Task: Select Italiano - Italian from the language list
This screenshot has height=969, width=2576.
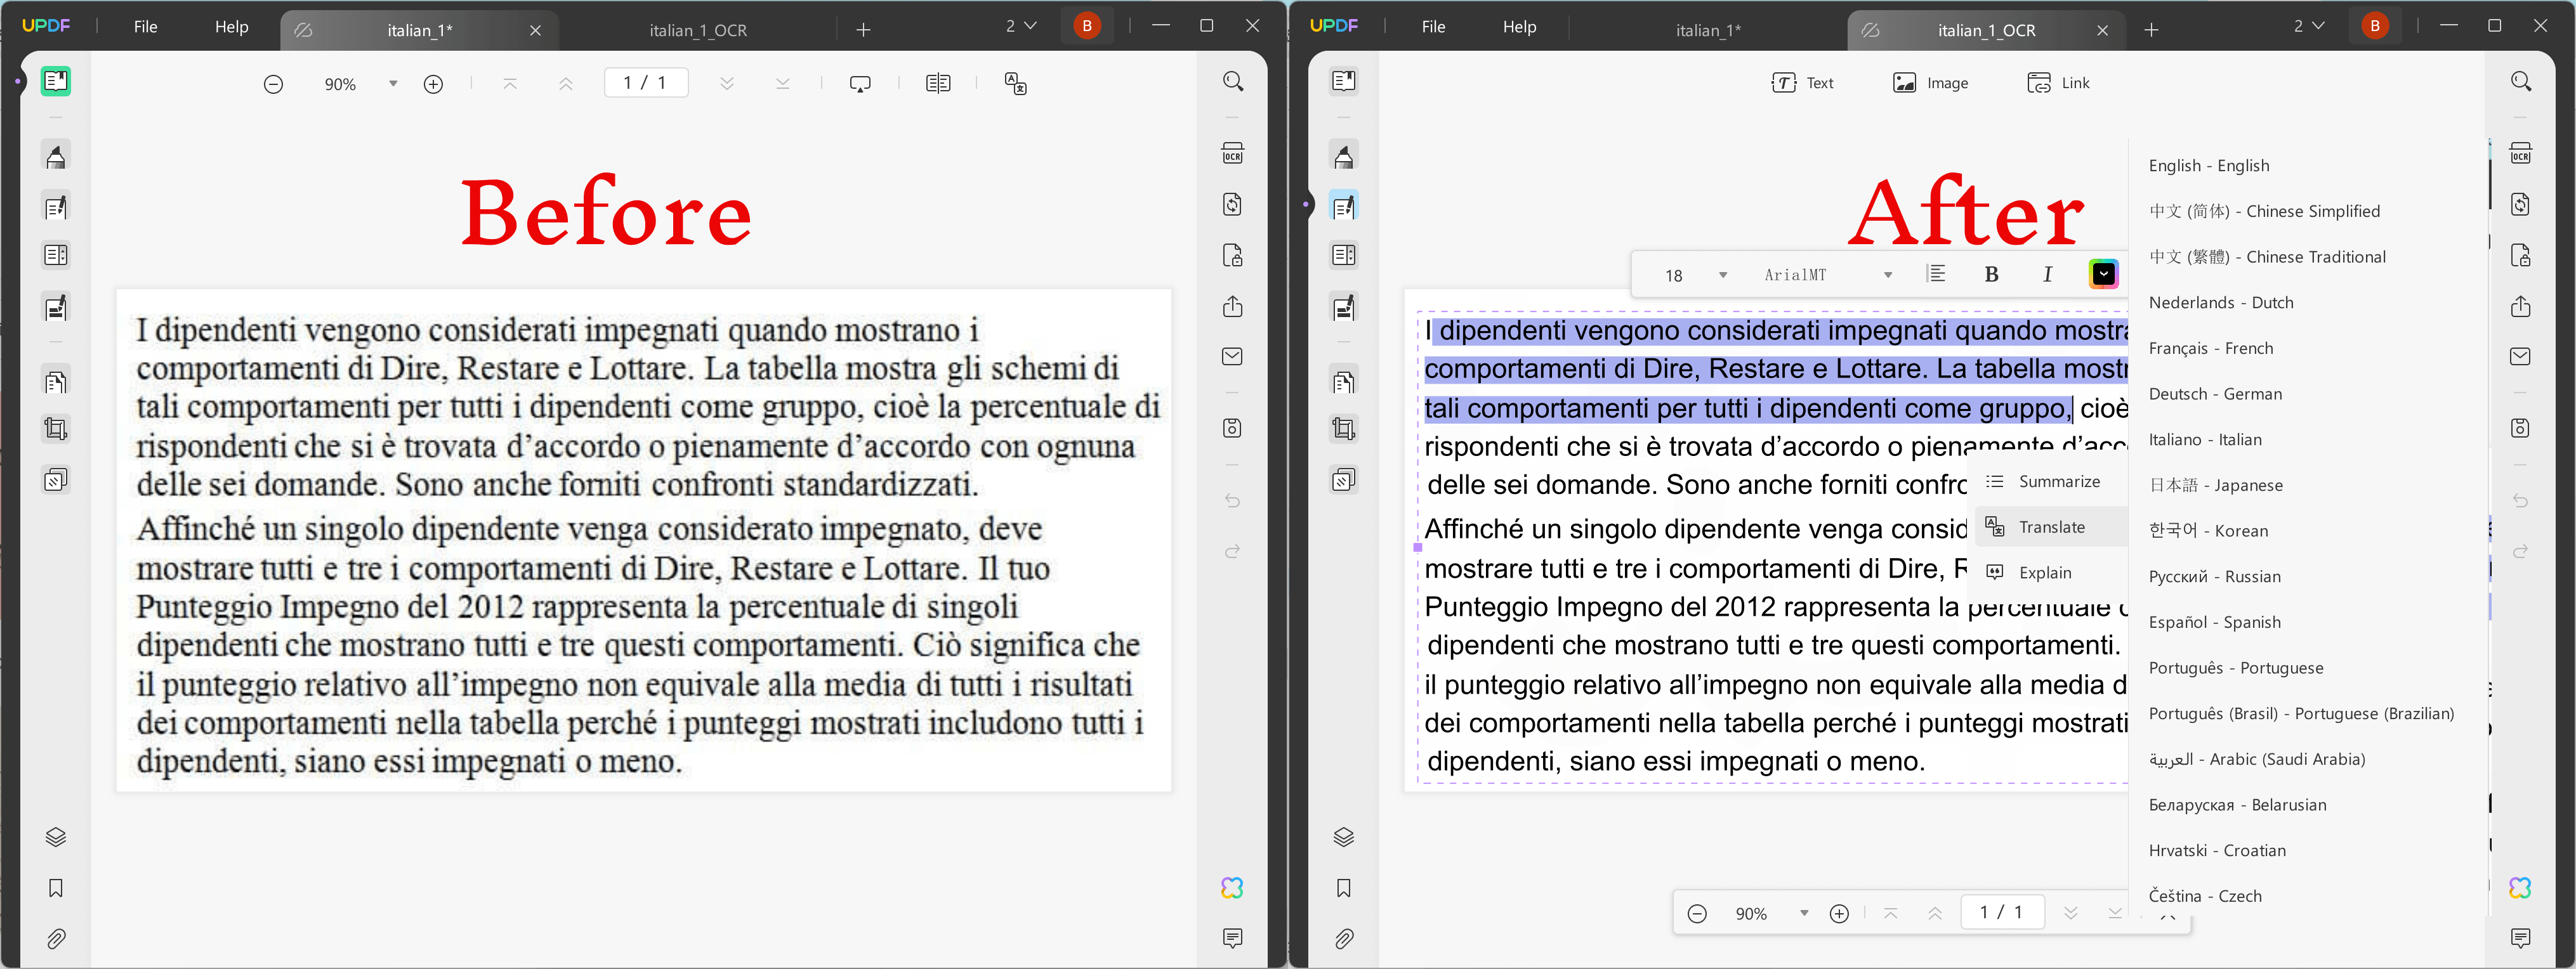Action: pyautogui.click(x=2206, y=439)
